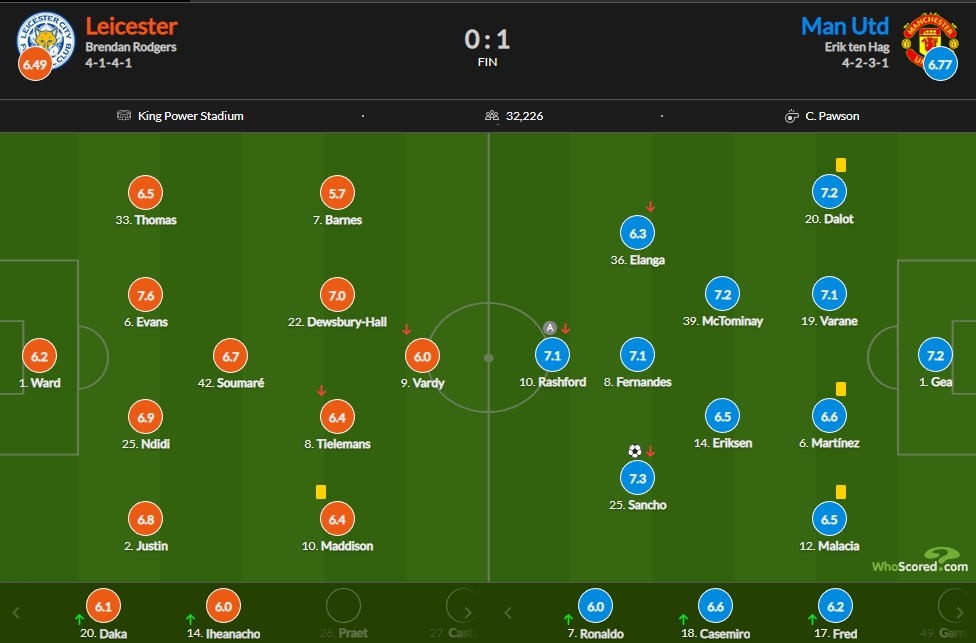Click the red substitution arrow above Vardy
This screenshot has height=643, width=976.
click(x=406, y=329)
